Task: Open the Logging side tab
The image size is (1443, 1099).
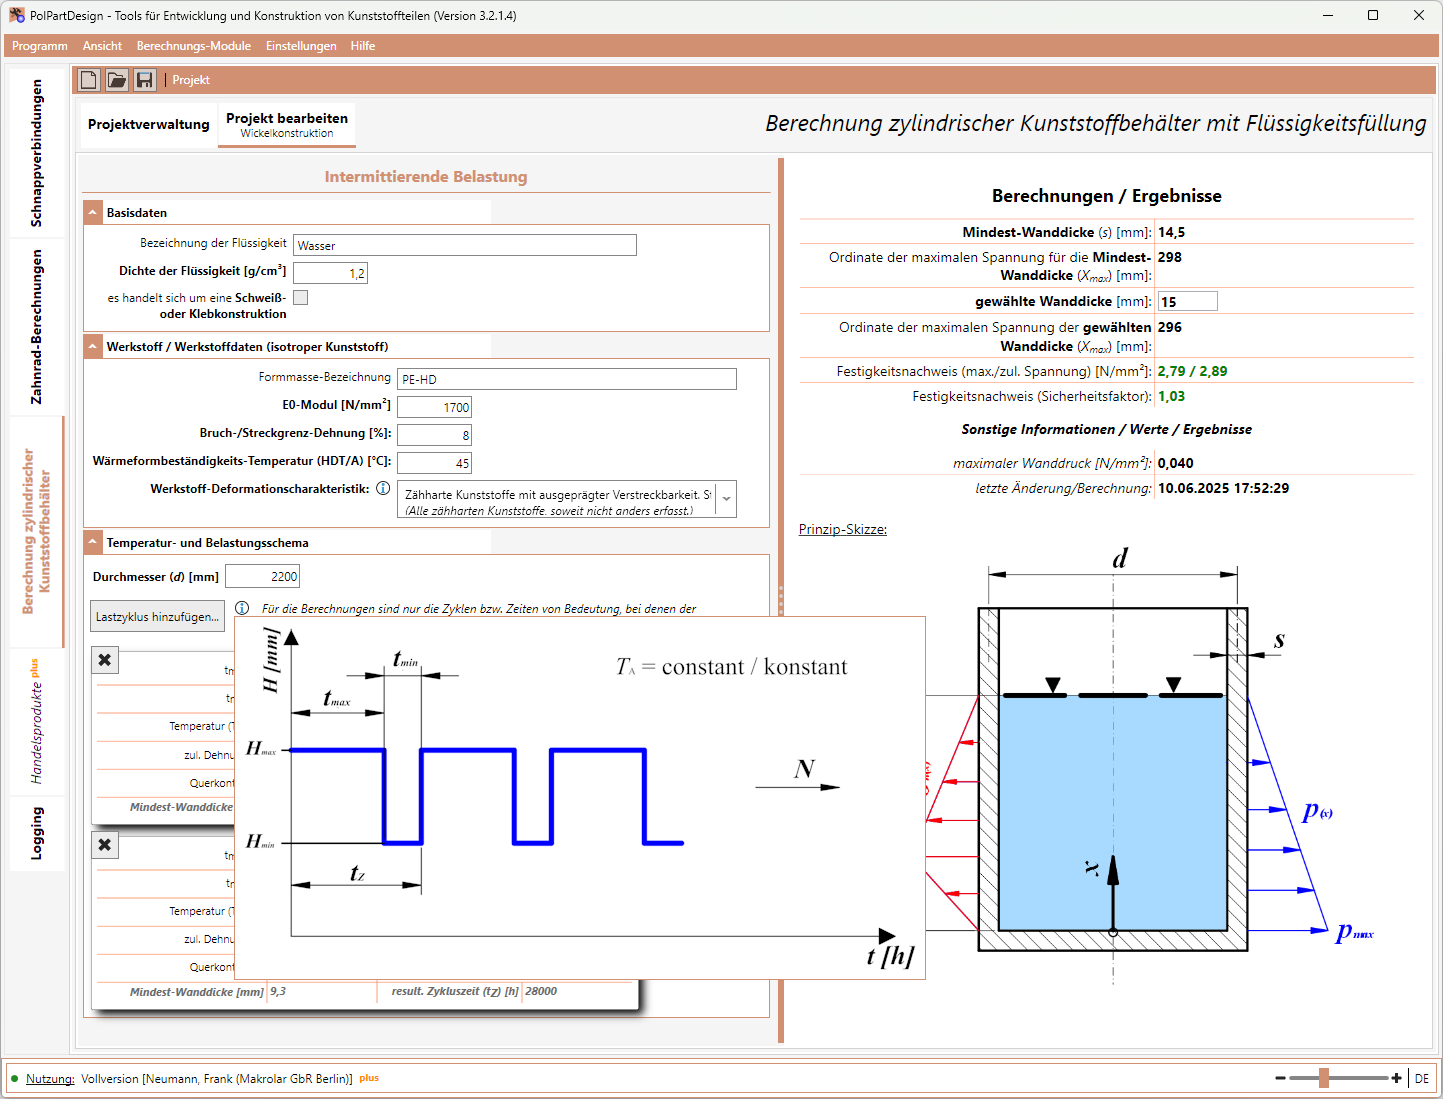Action: pos(37,833)
